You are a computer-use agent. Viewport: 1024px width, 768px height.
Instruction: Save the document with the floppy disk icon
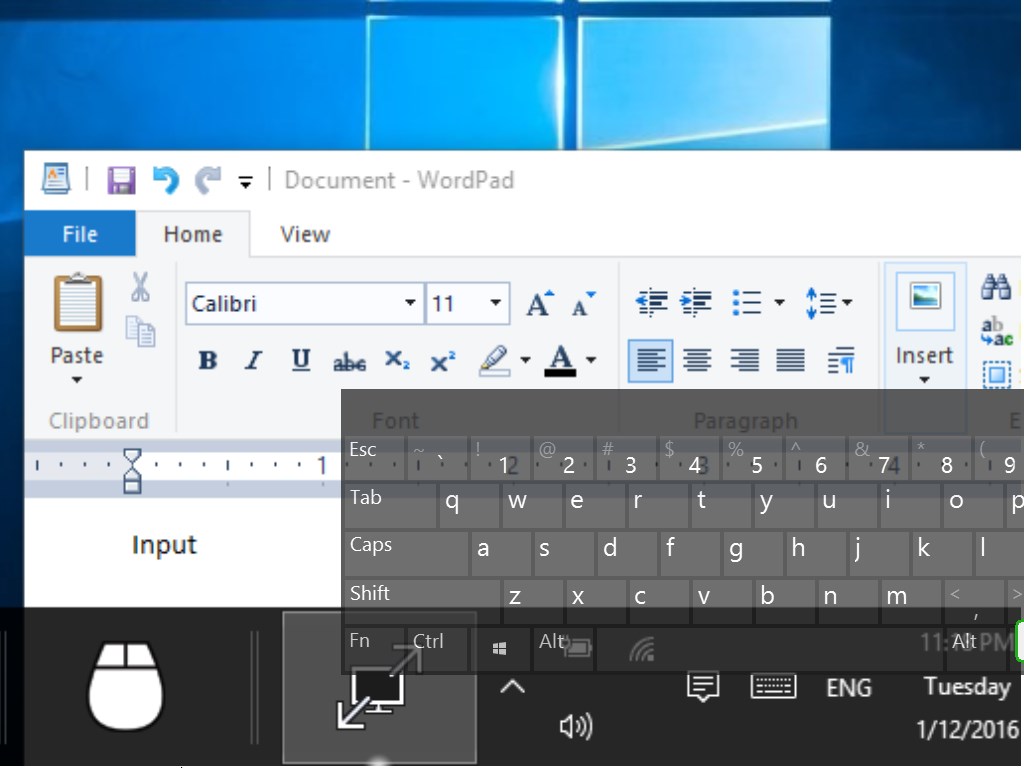coord(121,180)
